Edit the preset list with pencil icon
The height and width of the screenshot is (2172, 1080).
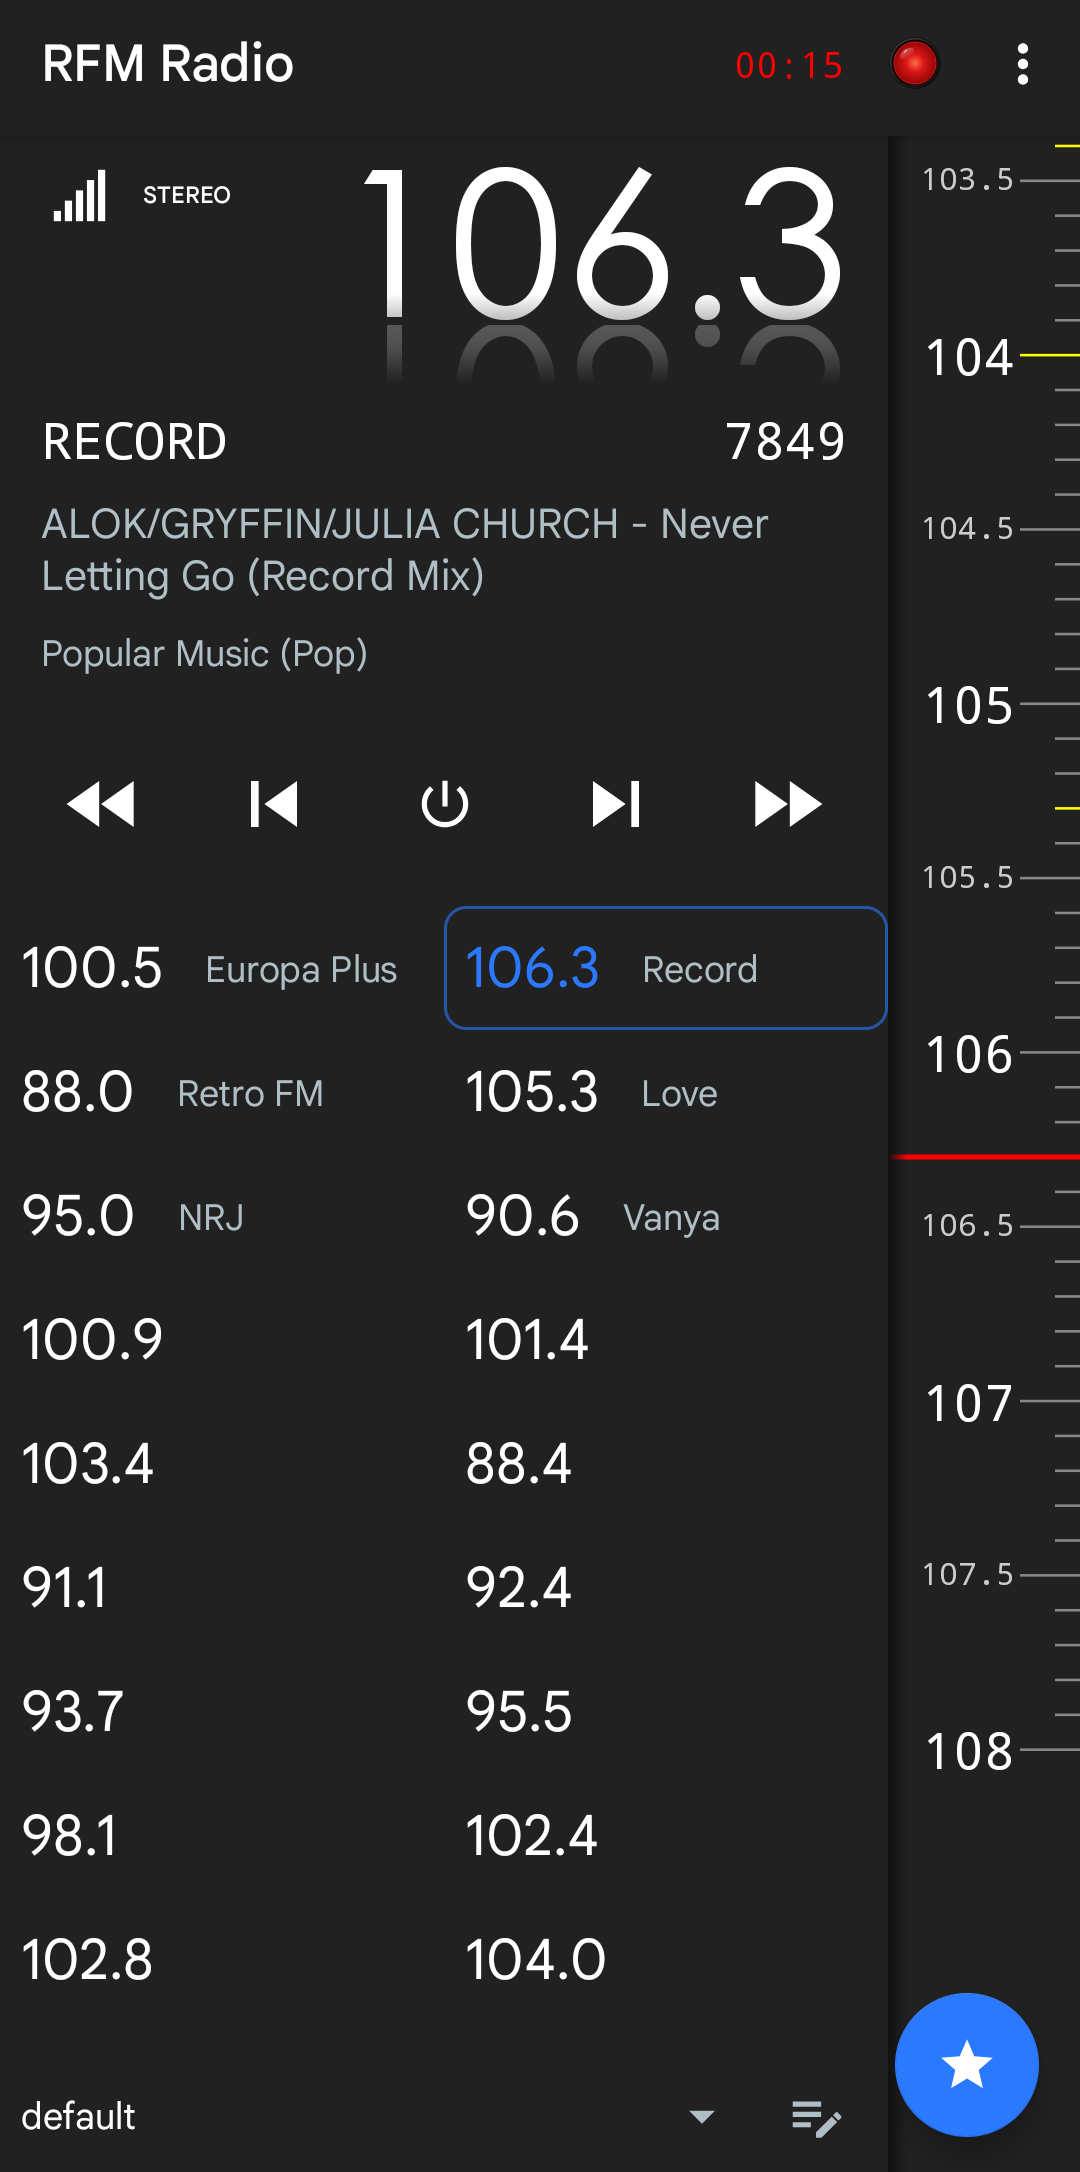point(816,2118)
